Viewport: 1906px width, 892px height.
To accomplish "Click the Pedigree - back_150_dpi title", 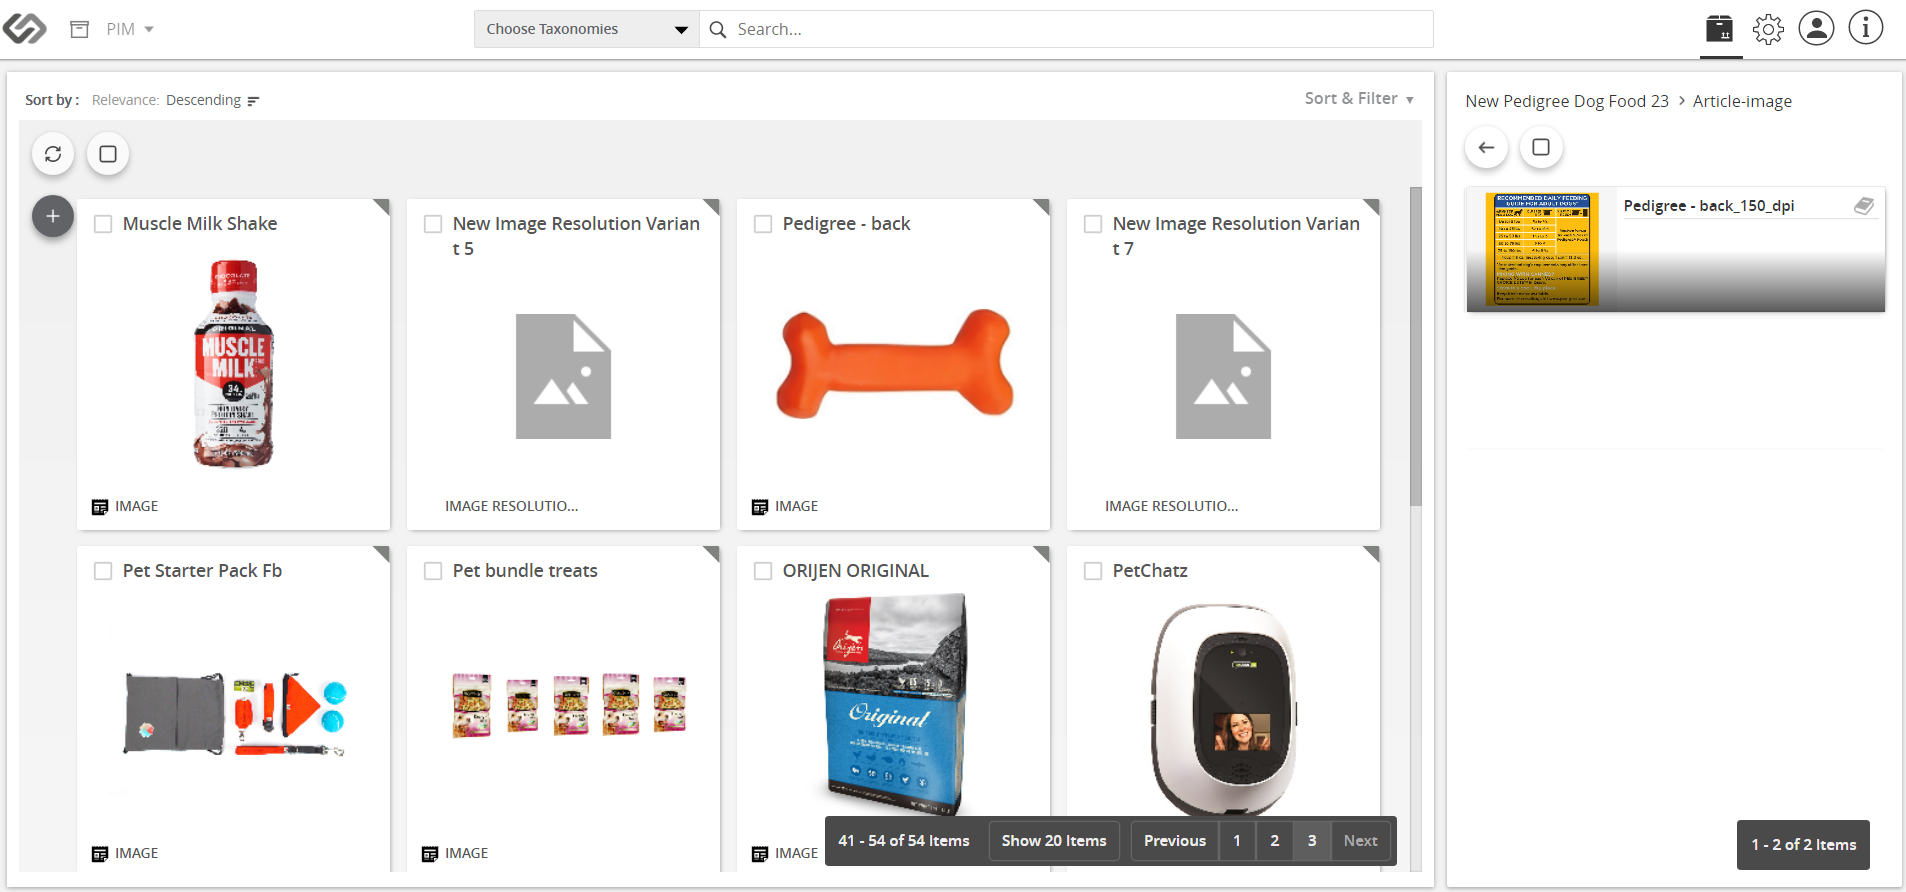I will pyautogui.click(x=1709, y=206).
